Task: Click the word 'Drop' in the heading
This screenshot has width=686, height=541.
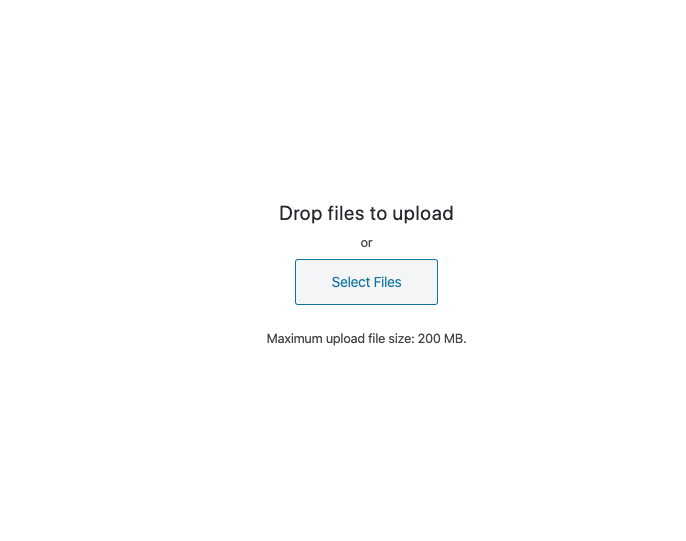Action: (x=301, y=213)
